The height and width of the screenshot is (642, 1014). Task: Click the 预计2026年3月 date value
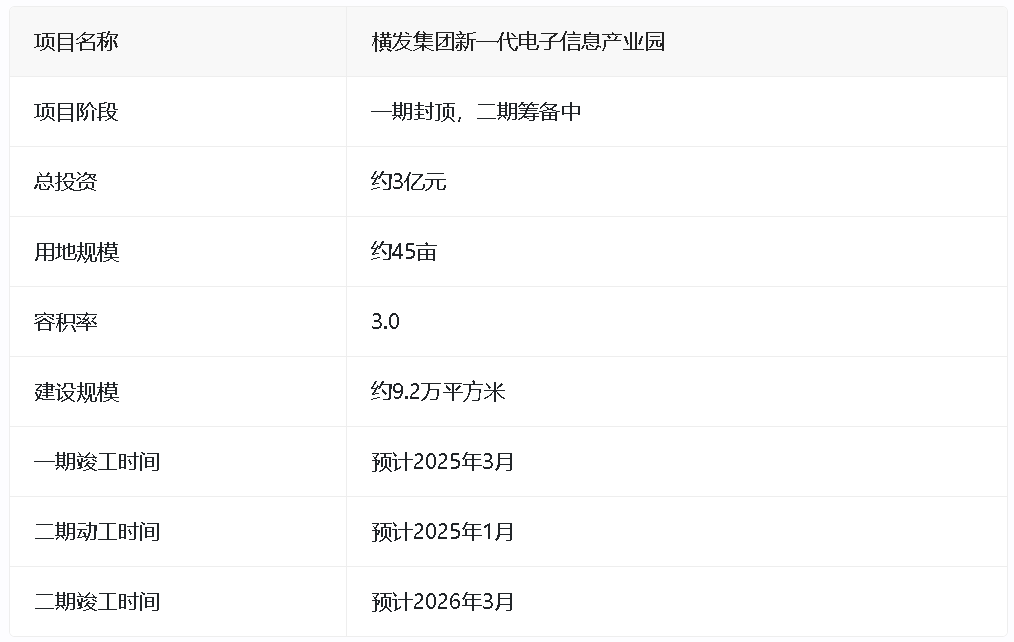(x=442, y=602)
